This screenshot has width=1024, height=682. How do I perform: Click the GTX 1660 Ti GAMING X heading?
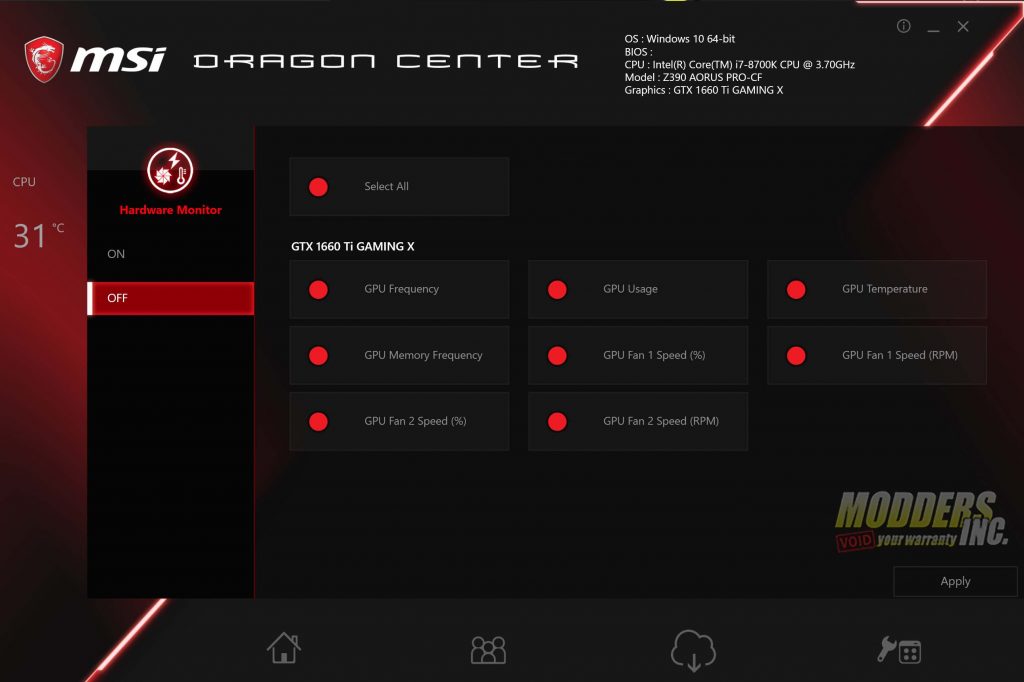pyautogui.click(x=353, y=246)
